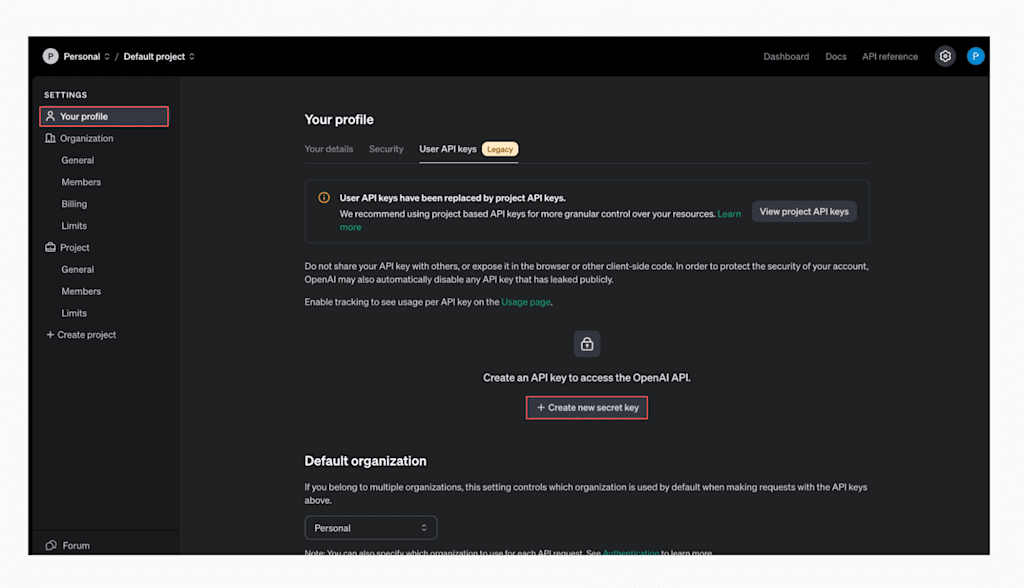The width and height of the screenshot is (1024, 588).
Task: Click the Project briefcase icon in the sidebar
Action: click(x=50, y=247)
